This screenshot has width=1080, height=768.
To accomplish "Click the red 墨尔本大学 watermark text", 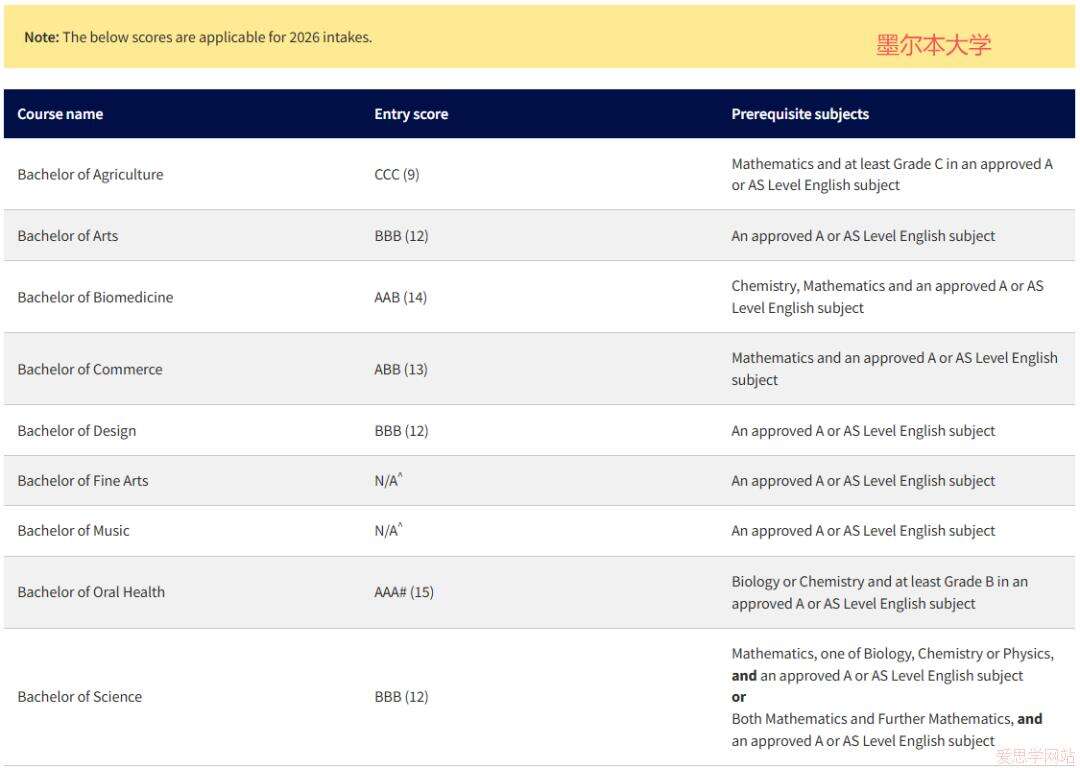I will (x=933, y=45).
